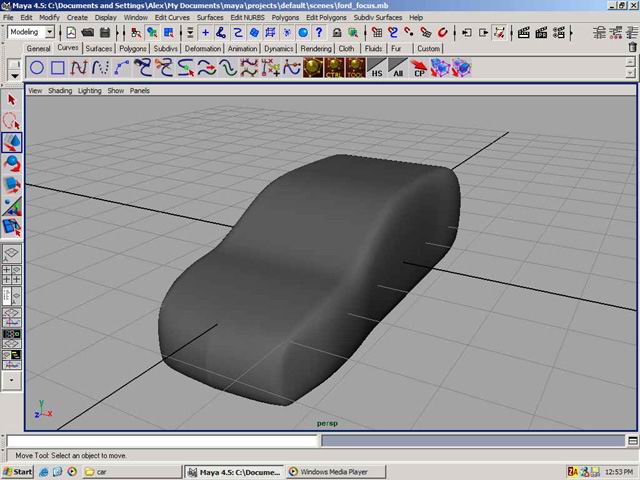Switch to single perspective view layout
Viewport: 640px width, 480px height.
click(x=12, y=255)
